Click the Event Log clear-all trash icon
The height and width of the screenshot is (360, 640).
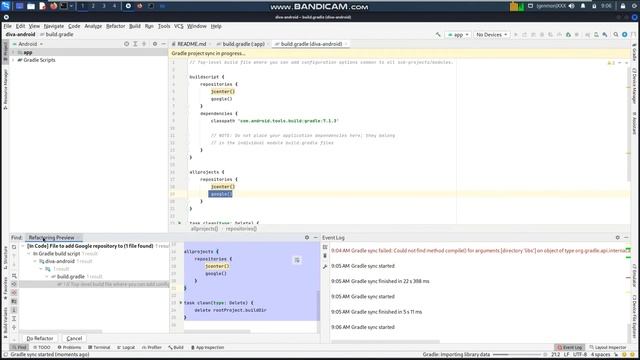(x=325, y=256)
